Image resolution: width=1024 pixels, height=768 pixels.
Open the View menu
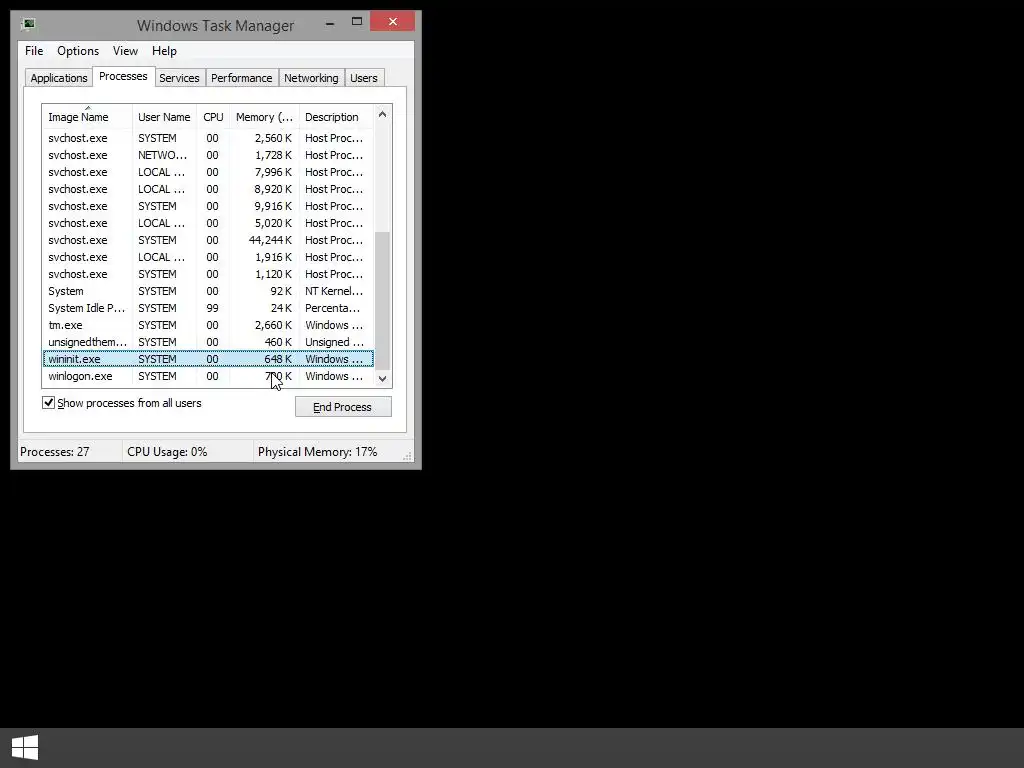(125, 51)
